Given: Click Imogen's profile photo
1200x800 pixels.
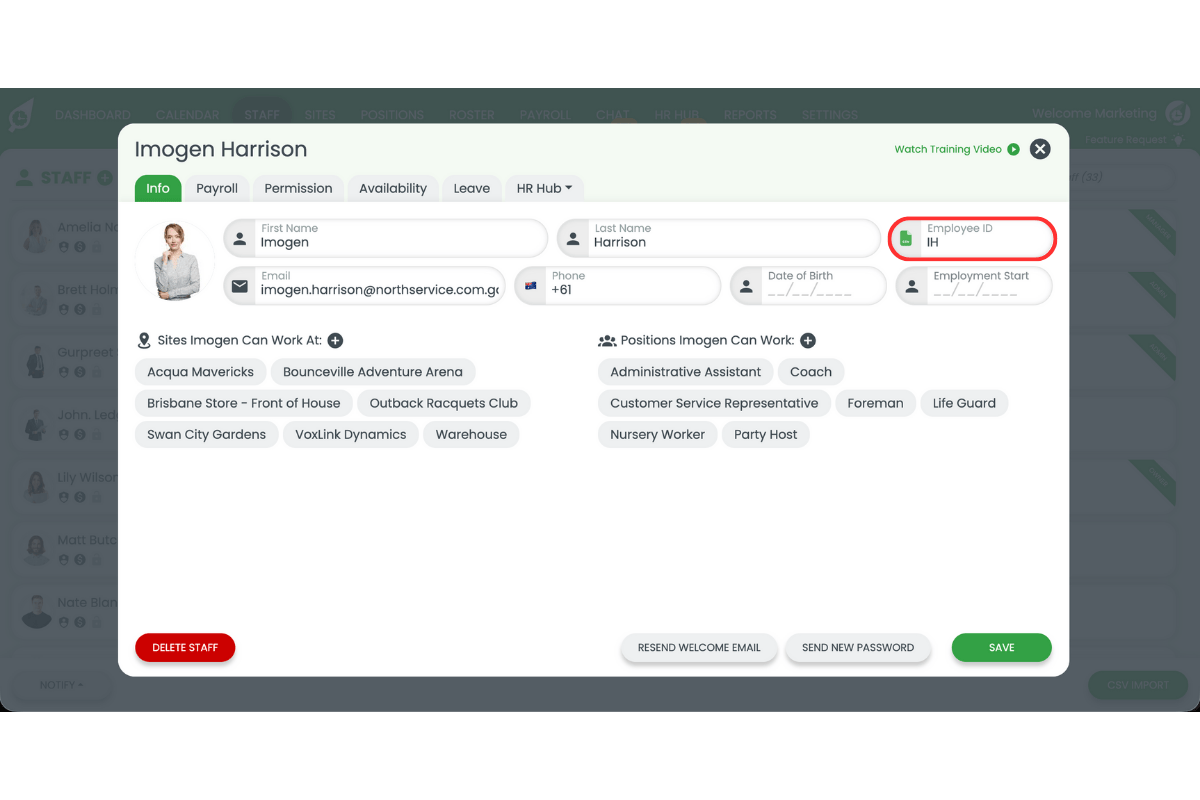Looking at the screenshot, I should coord(175,261).
